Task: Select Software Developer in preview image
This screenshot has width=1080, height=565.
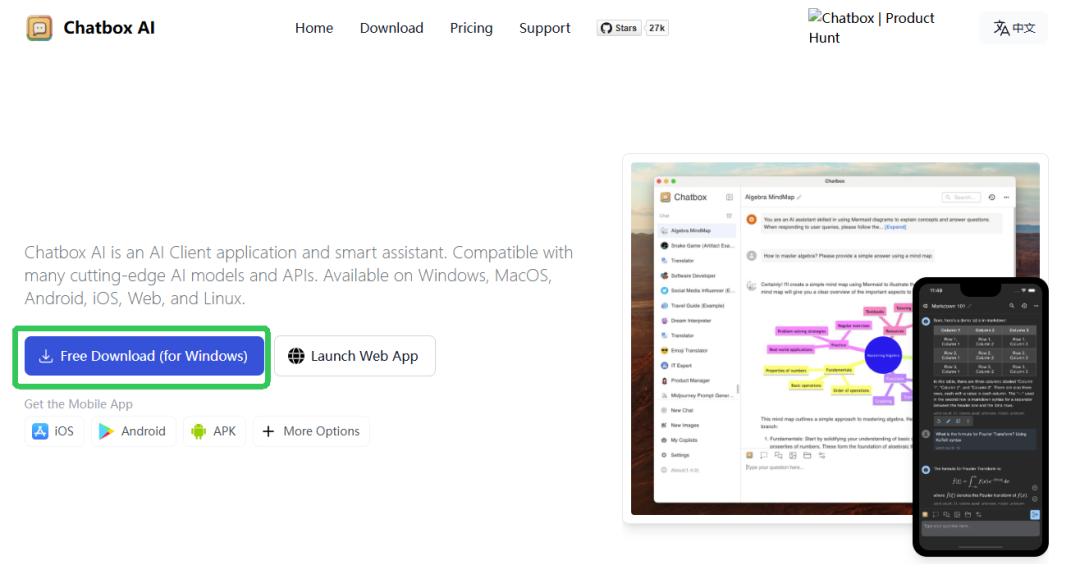Action: (693, 276)
